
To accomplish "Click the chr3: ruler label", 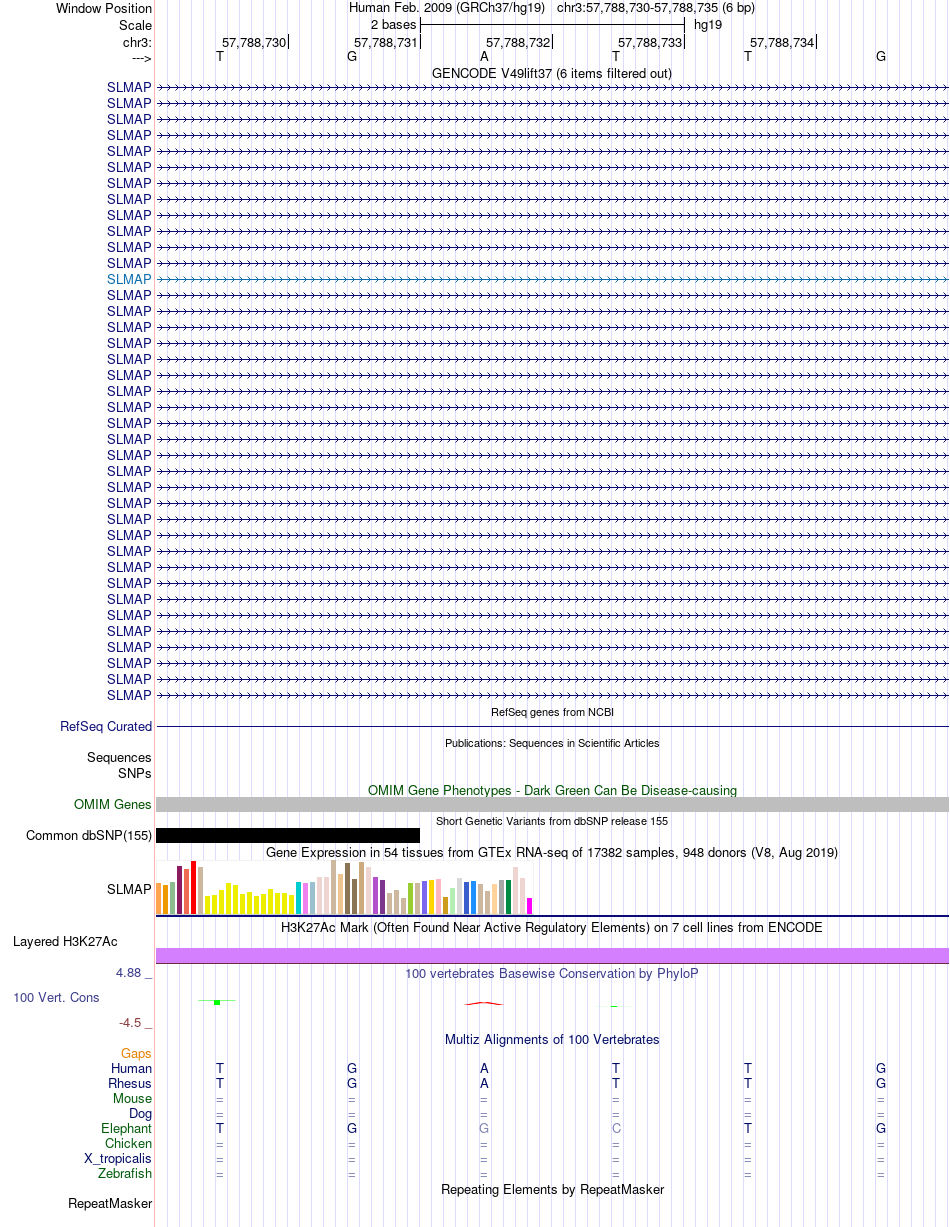I will pyautogui.click(x=137, y=42).
